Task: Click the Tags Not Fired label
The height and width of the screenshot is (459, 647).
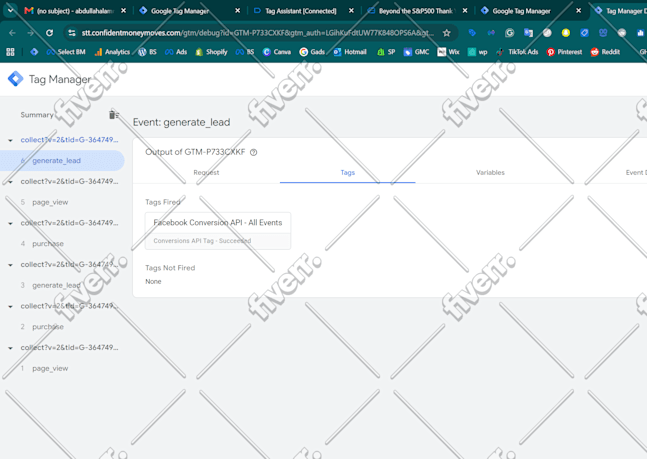Action: (x=170, y=268)
